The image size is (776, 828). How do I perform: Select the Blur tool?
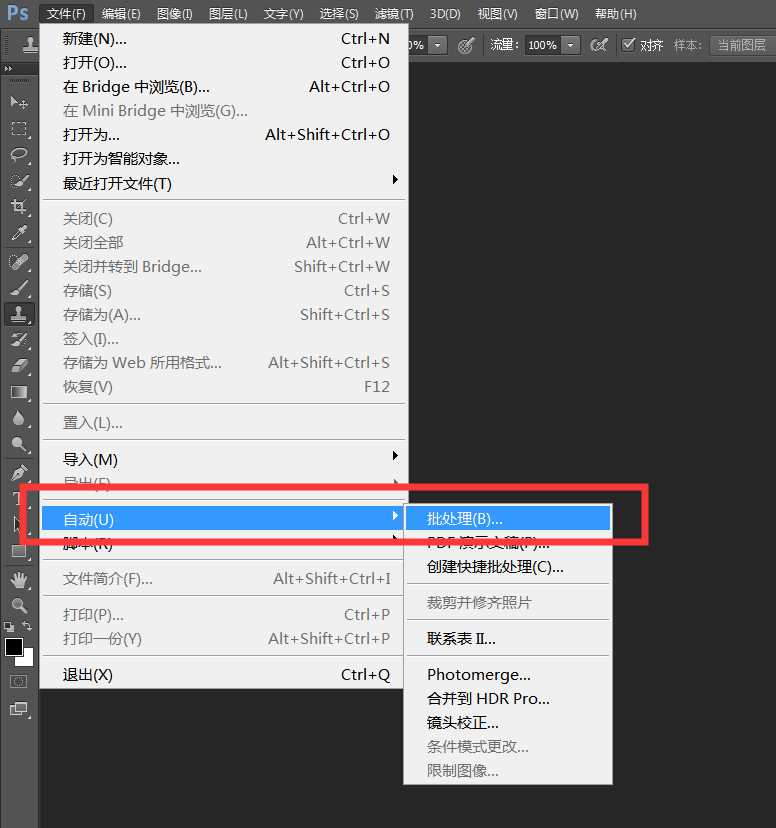(19, 418)
